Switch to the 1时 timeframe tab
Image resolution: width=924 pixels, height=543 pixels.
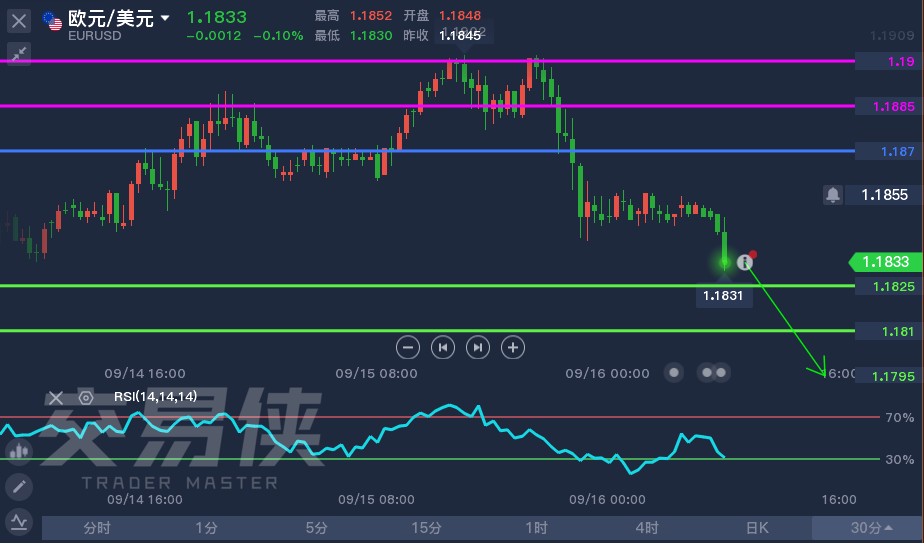[x=537, y=528]
